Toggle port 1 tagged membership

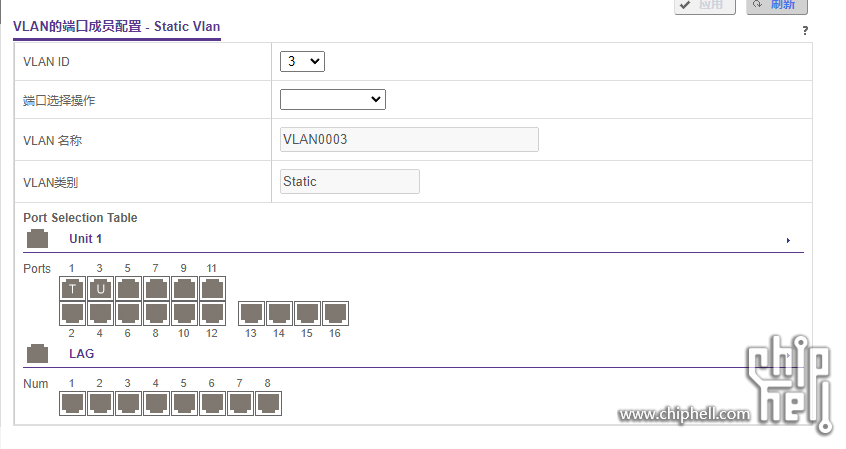(x=72, y=289)
